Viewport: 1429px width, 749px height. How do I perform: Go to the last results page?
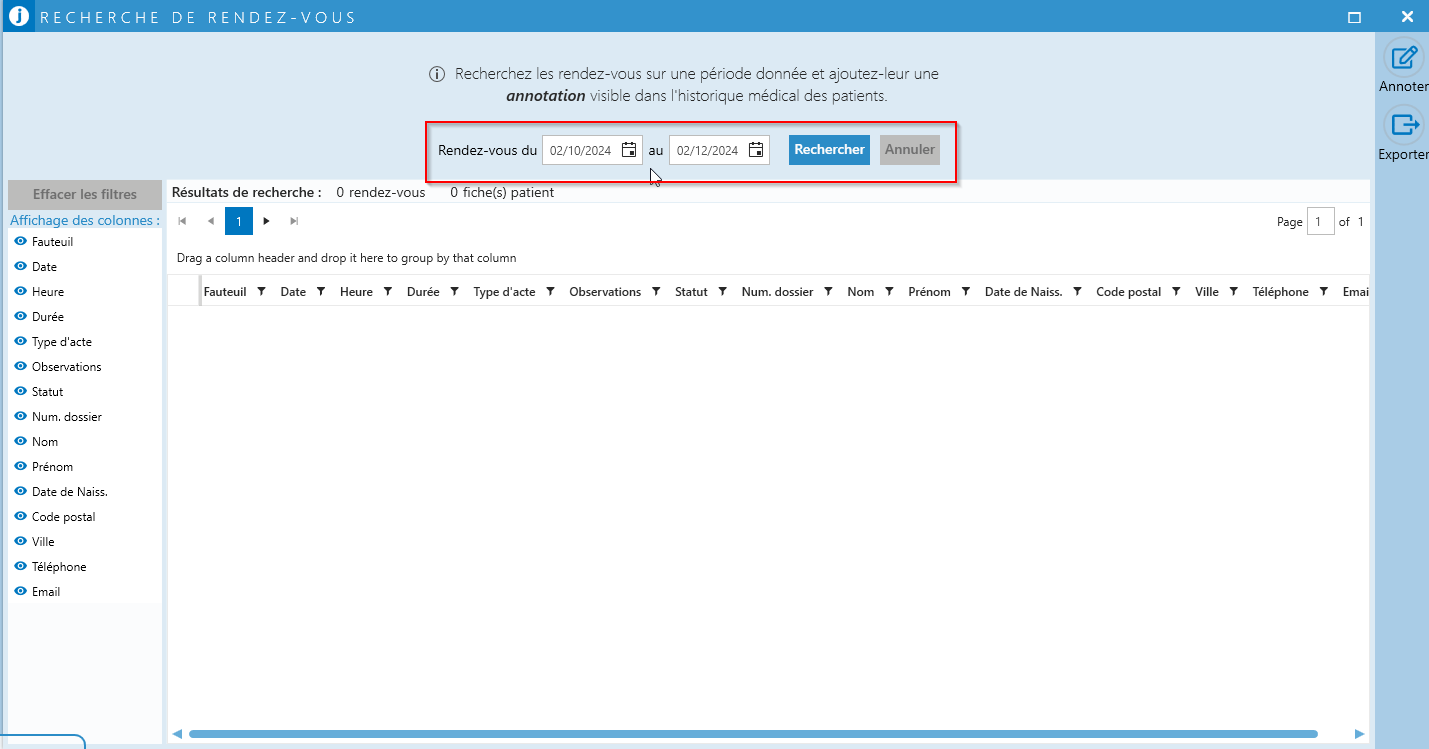point(294,221)
